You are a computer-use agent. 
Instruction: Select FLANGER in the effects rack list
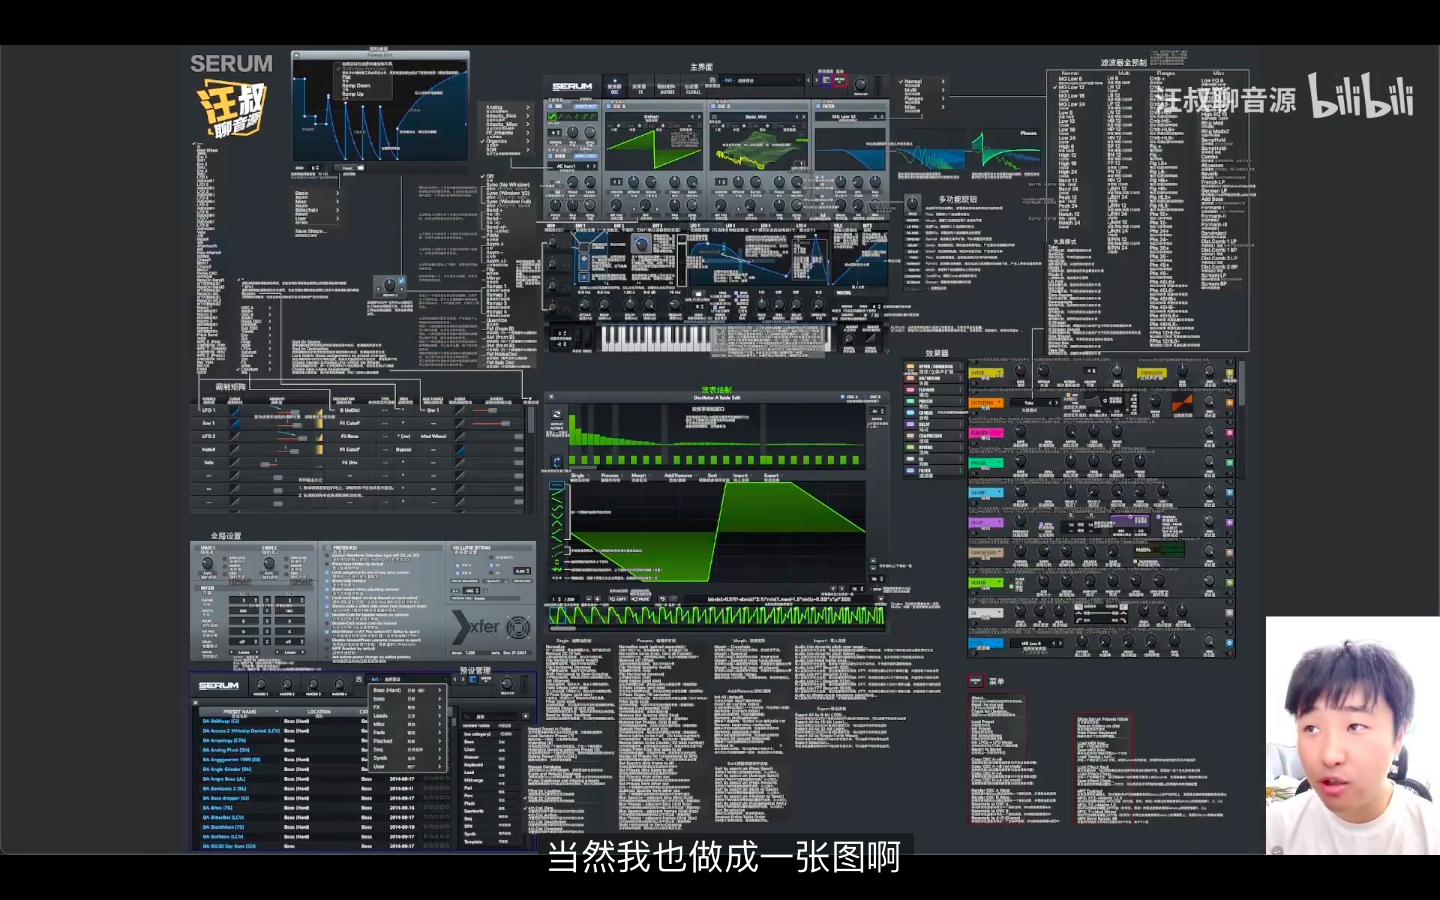pyautogui.click(x=934, y=390)
